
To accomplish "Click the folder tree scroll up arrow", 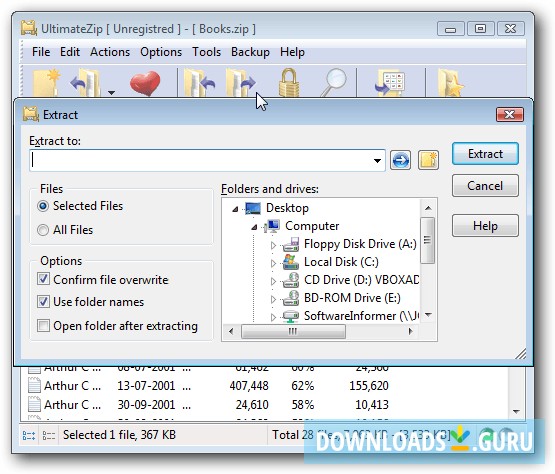I will (x=428, y=208).
